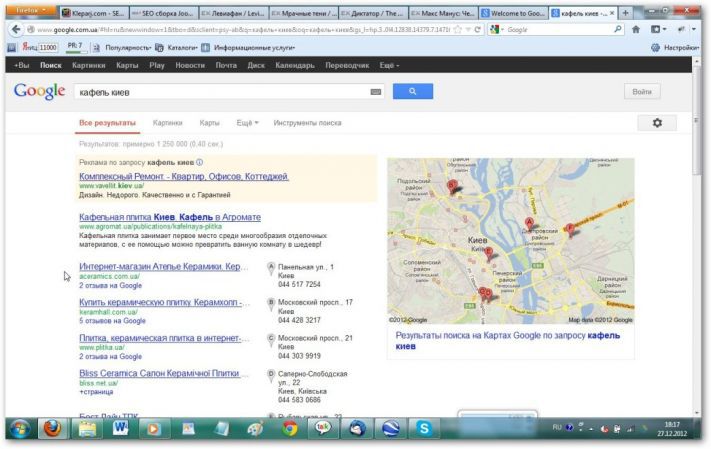Switch to the Картинки results tab

click(167, 123)
